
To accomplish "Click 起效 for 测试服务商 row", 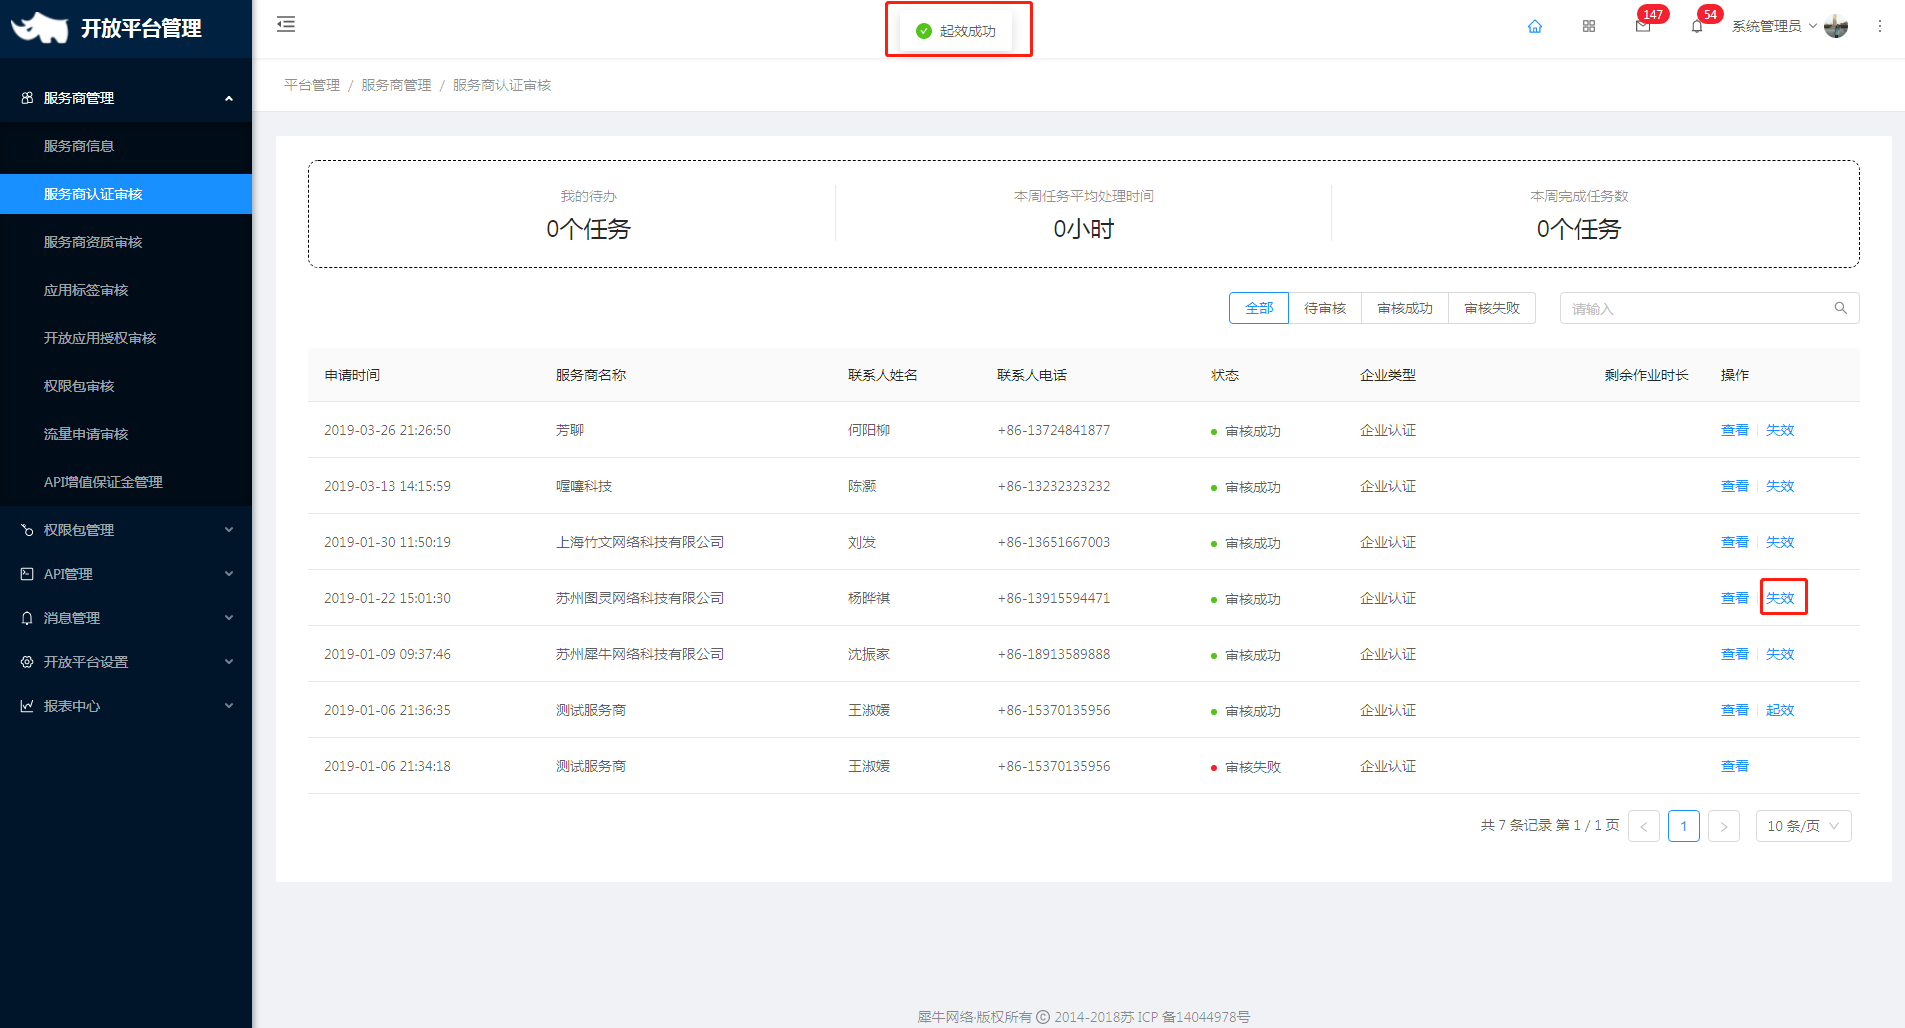I will (x=1780, y=710).
